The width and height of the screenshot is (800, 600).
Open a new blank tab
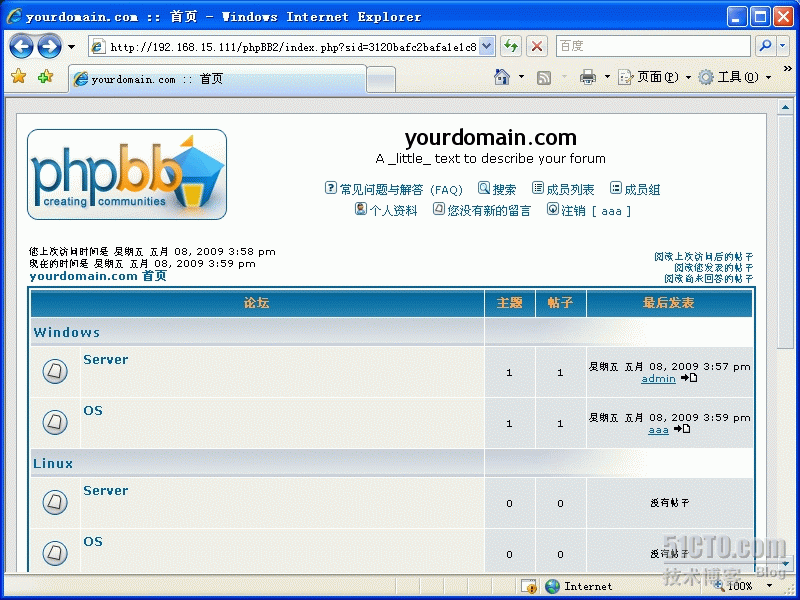tap(381, 80)
